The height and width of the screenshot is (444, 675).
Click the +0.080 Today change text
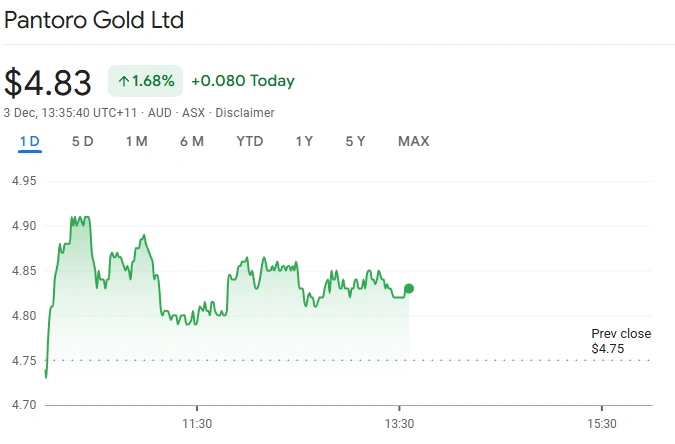[242, 81]
